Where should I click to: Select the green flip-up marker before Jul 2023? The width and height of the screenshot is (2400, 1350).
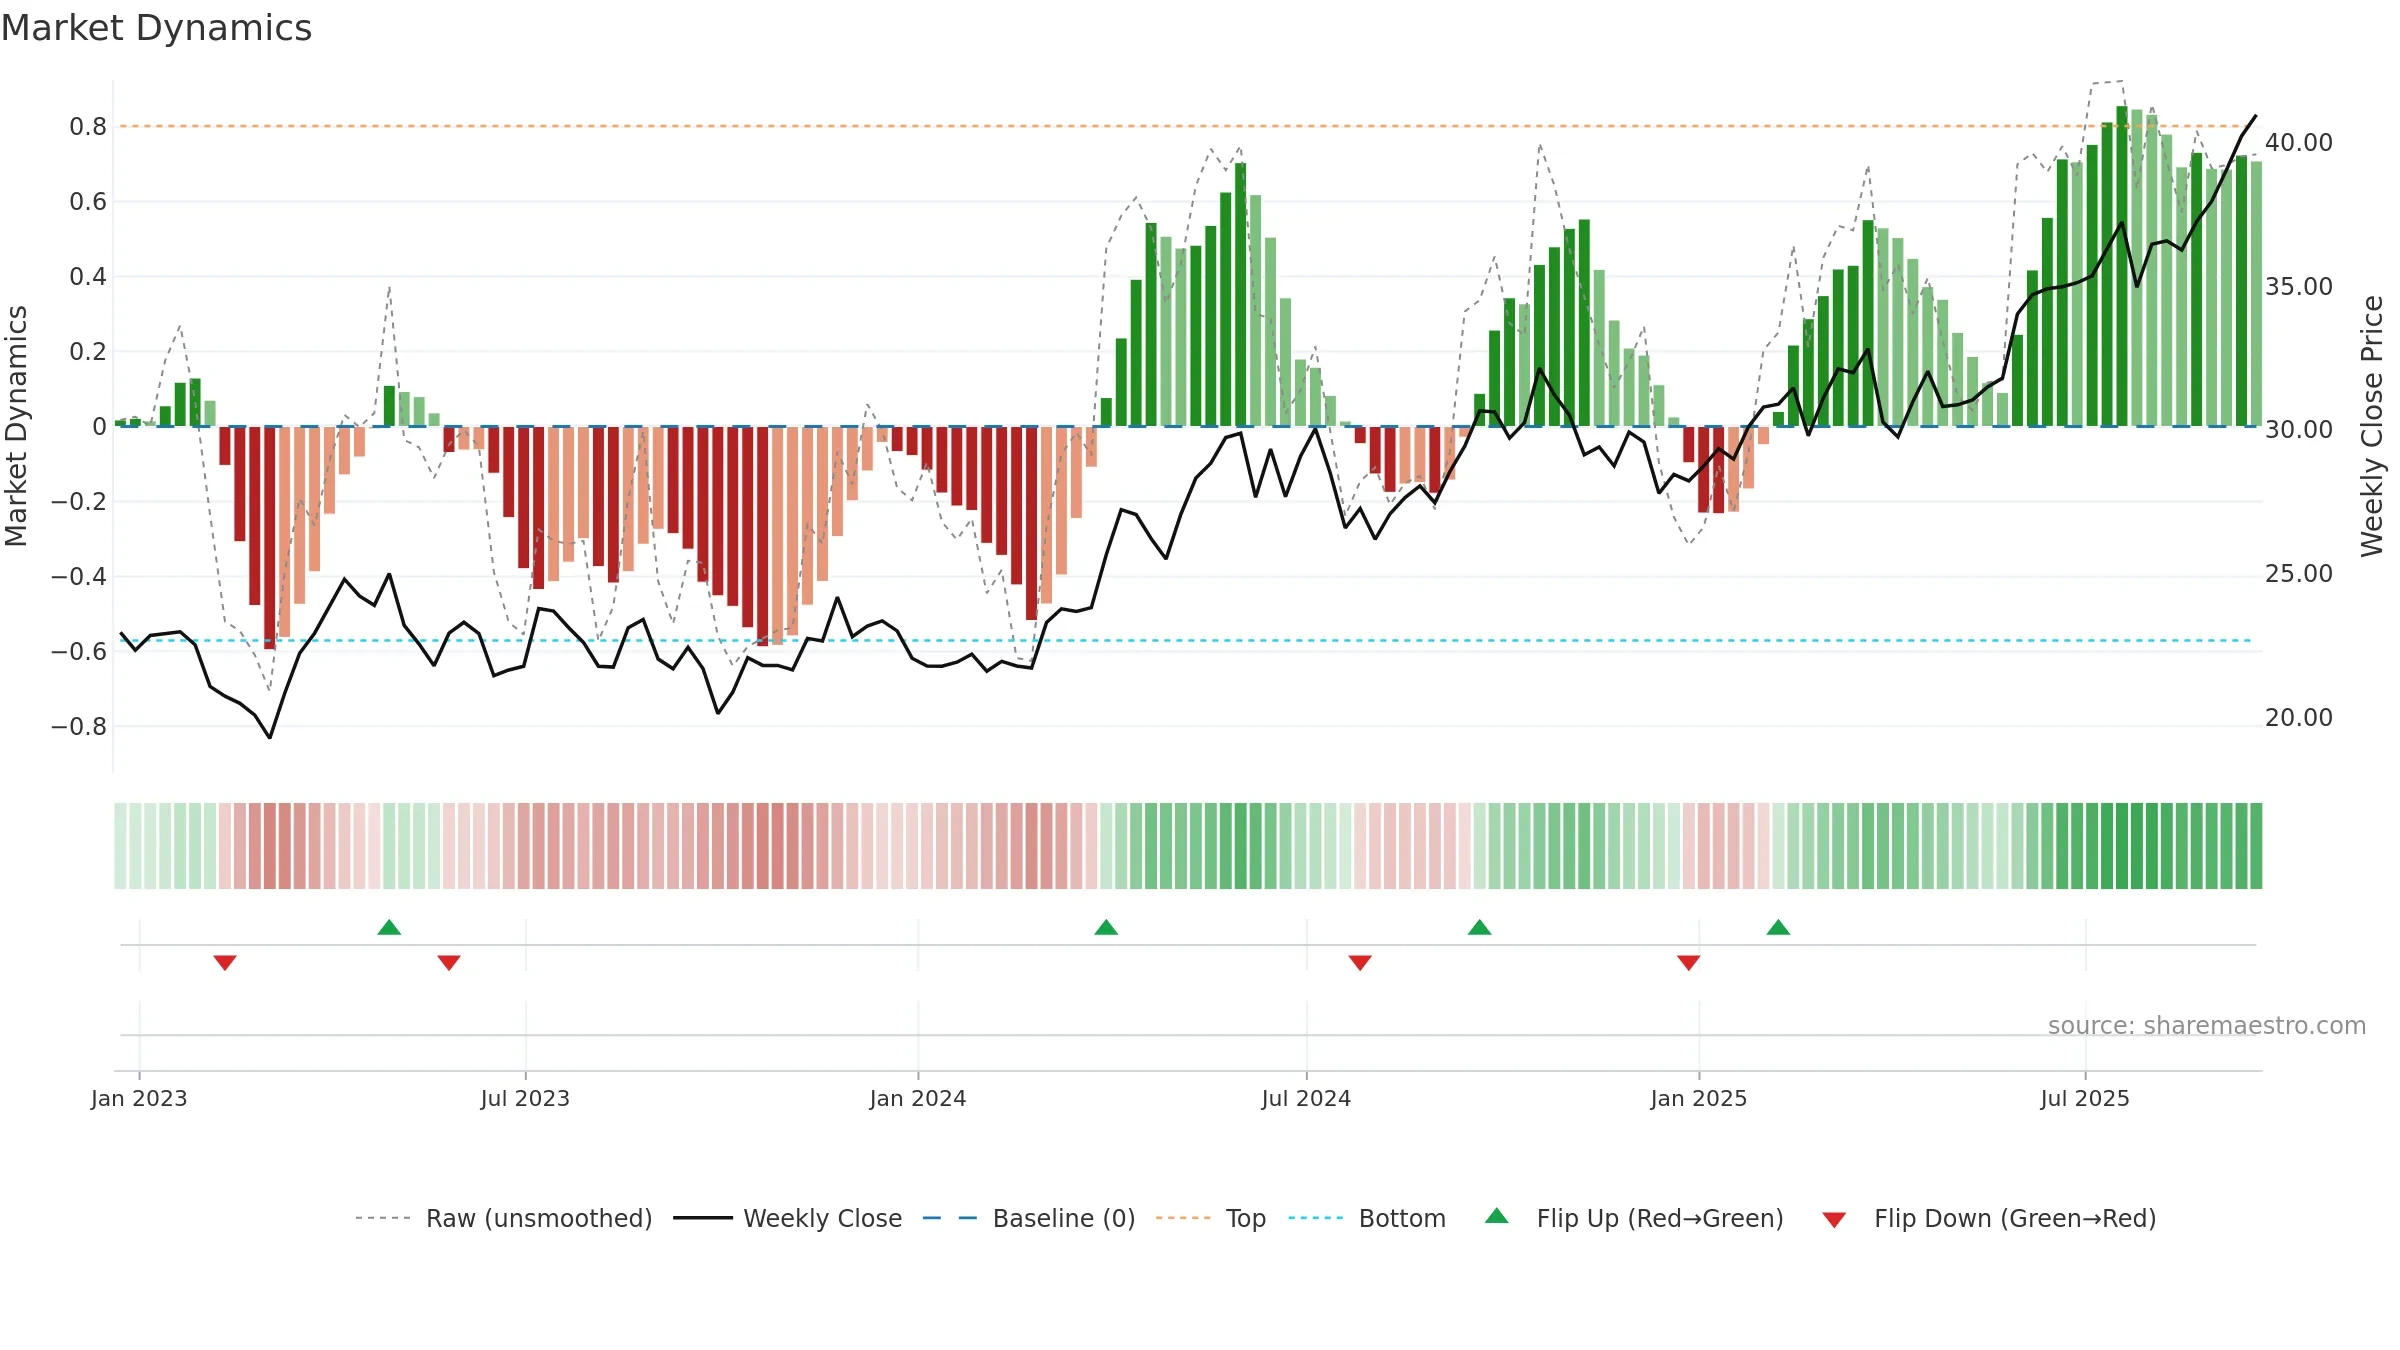389,927
